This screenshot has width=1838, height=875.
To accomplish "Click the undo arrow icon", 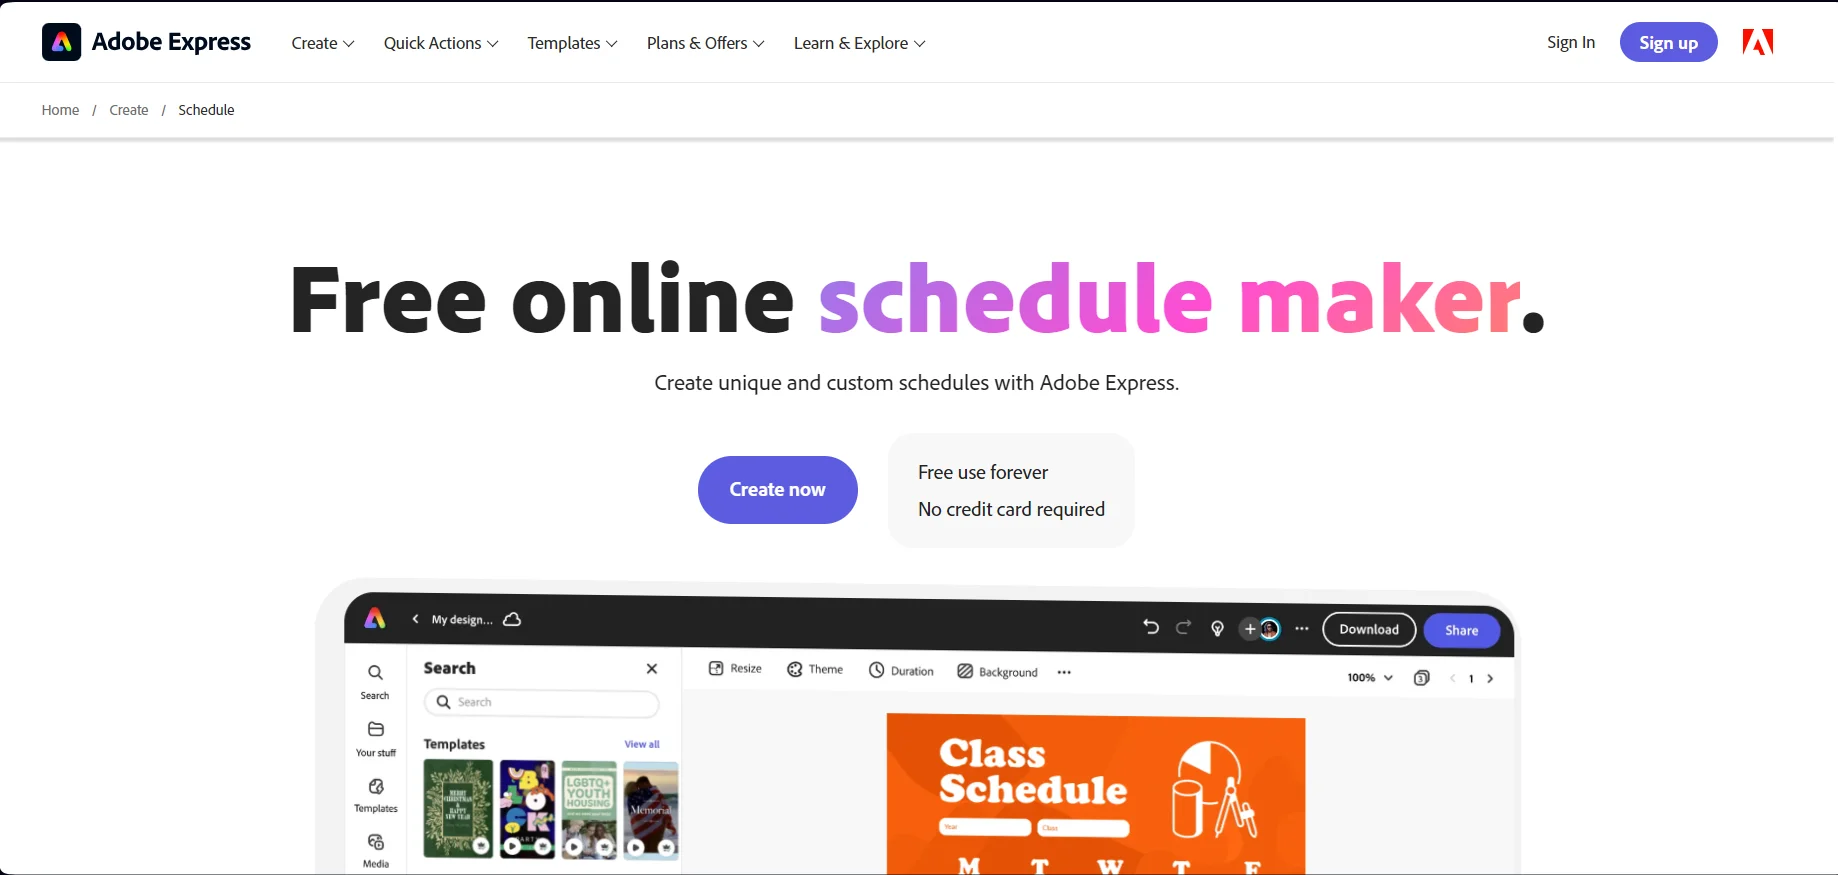I will 1151,627.
